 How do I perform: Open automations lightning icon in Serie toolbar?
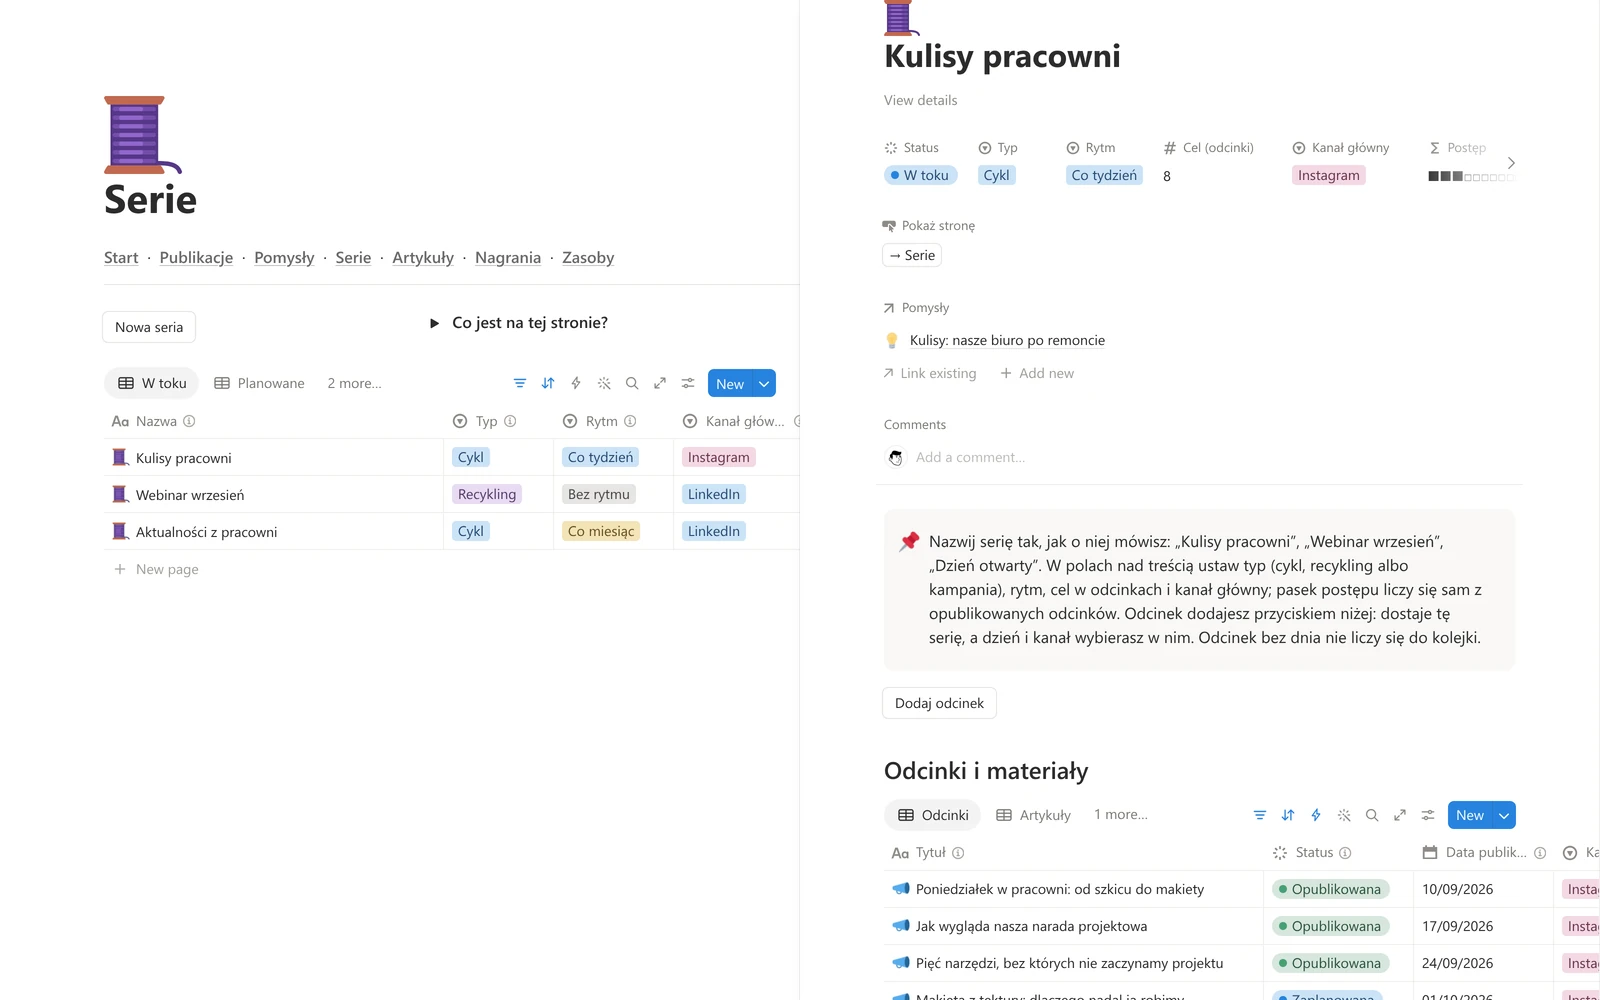tap(576, 383)
